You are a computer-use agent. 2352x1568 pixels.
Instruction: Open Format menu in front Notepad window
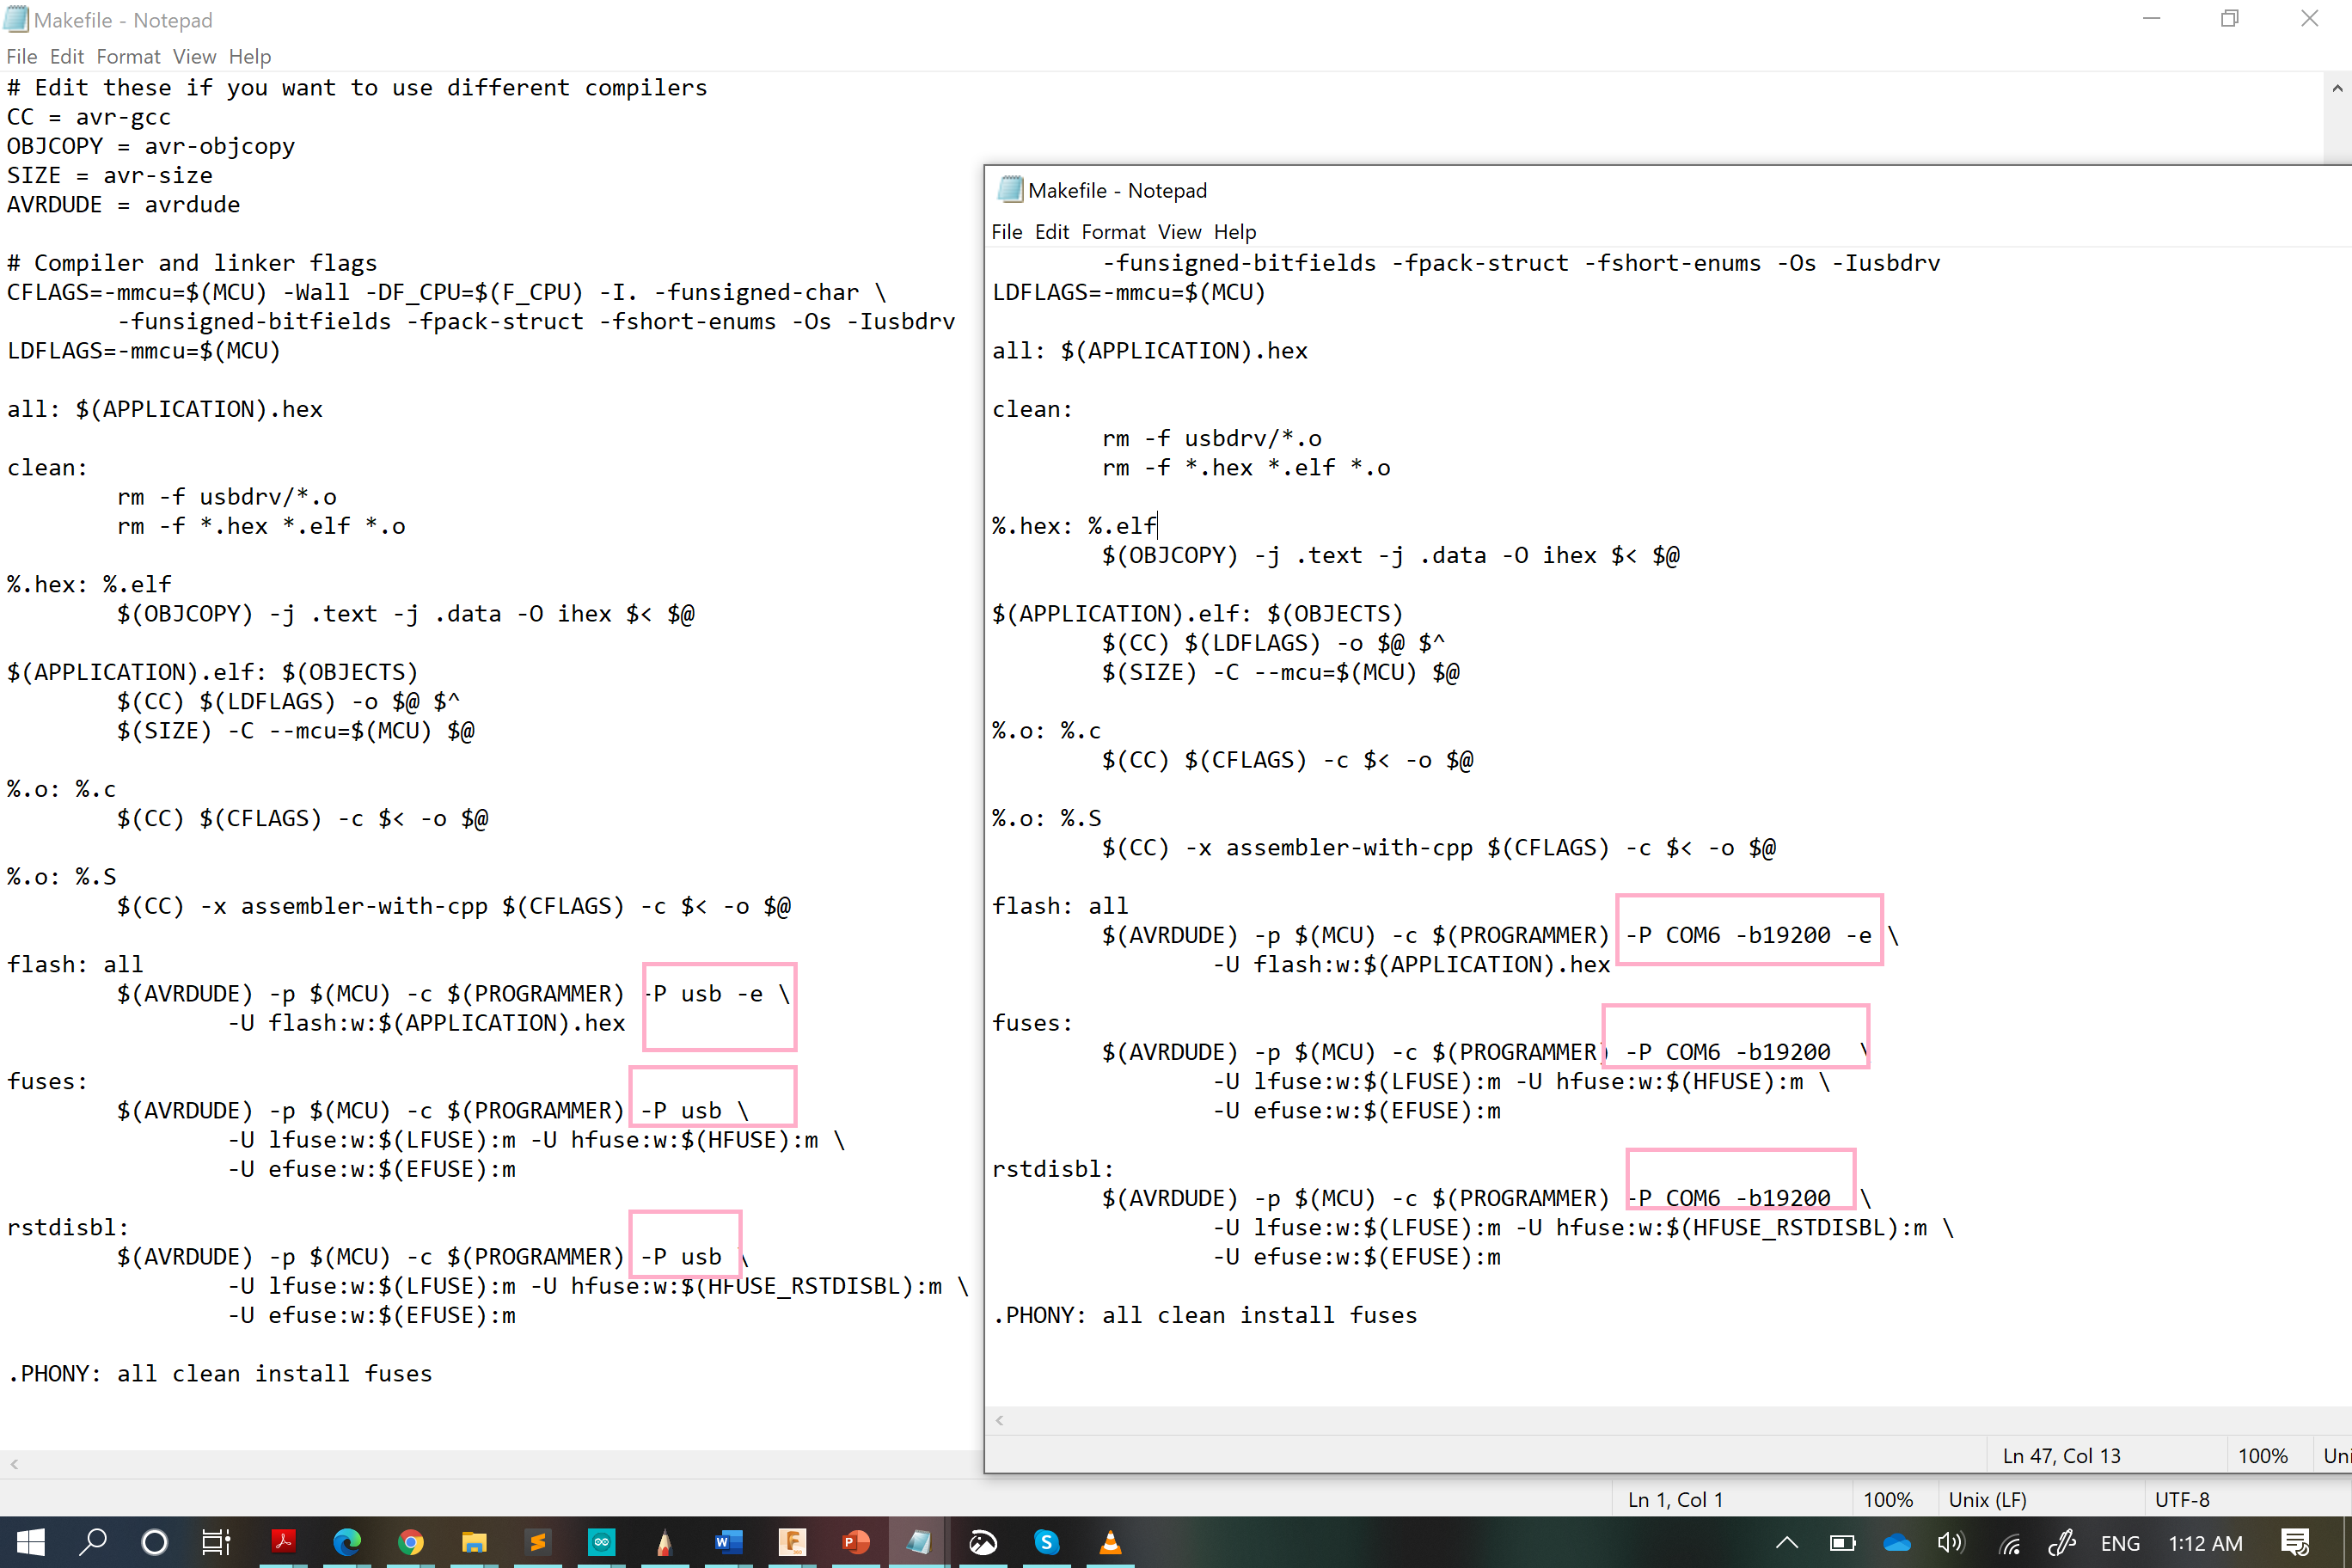pos(1112,232)
